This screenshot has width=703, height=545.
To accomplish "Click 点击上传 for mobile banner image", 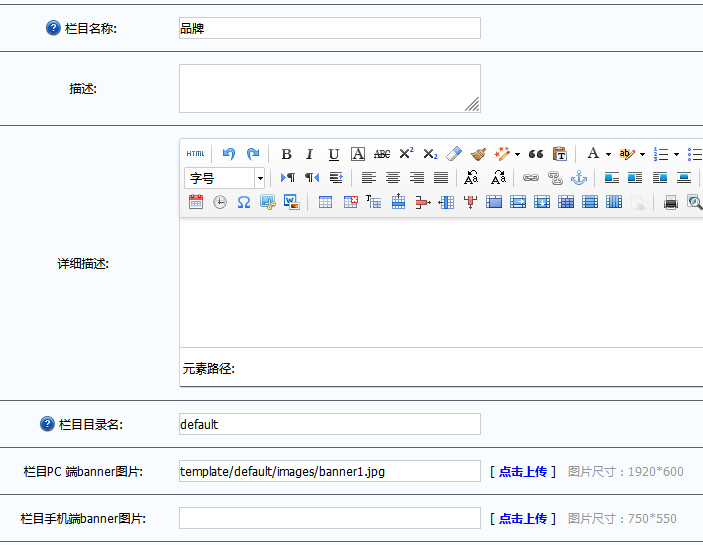I will [523, 518].
